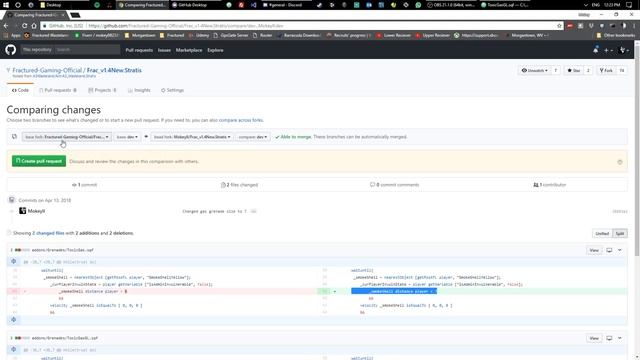View the second changed file
Image resolution: width=640 pixels, height=360 pixels.
click(x=594, y=338)
